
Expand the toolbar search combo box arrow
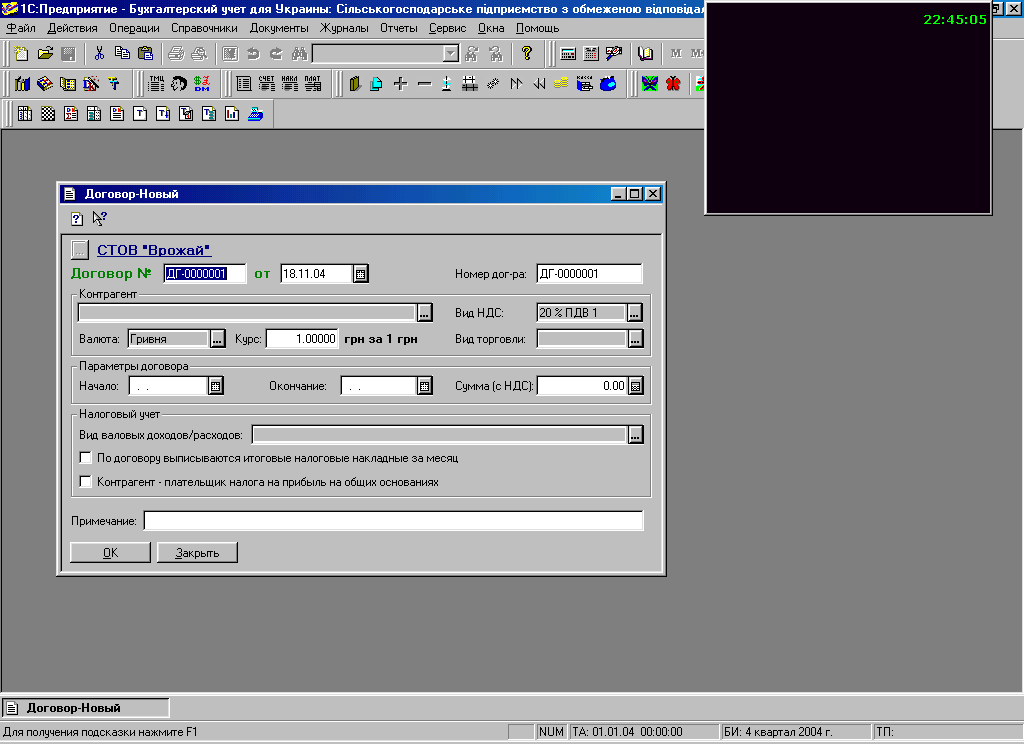tap(451, 54)
